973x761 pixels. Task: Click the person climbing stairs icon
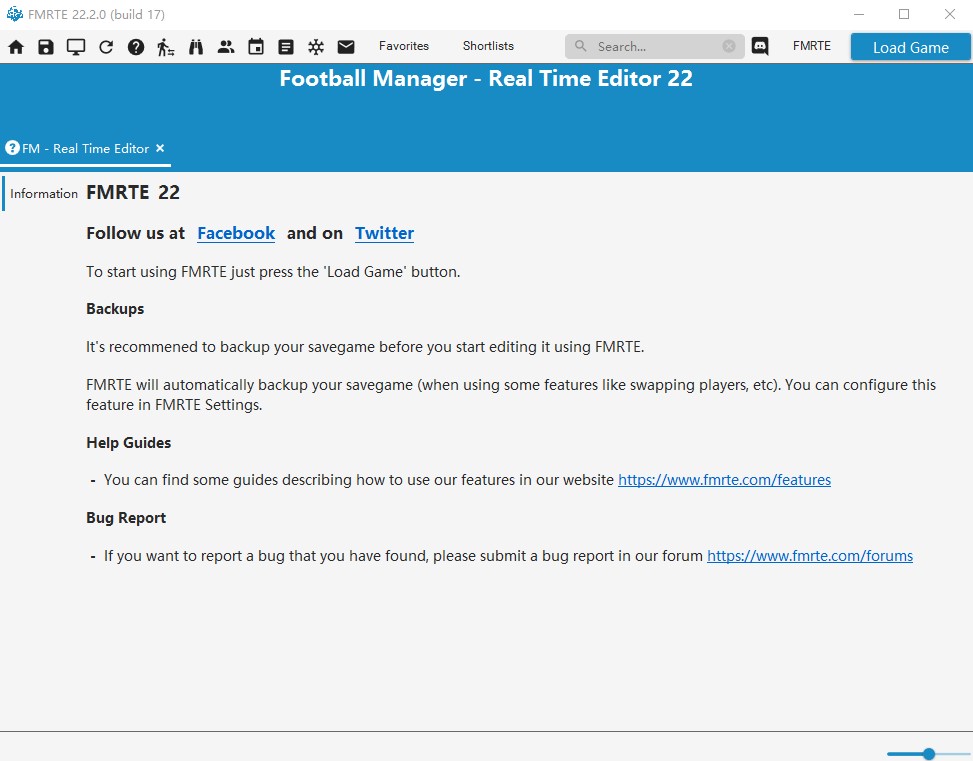pos(166,47)
